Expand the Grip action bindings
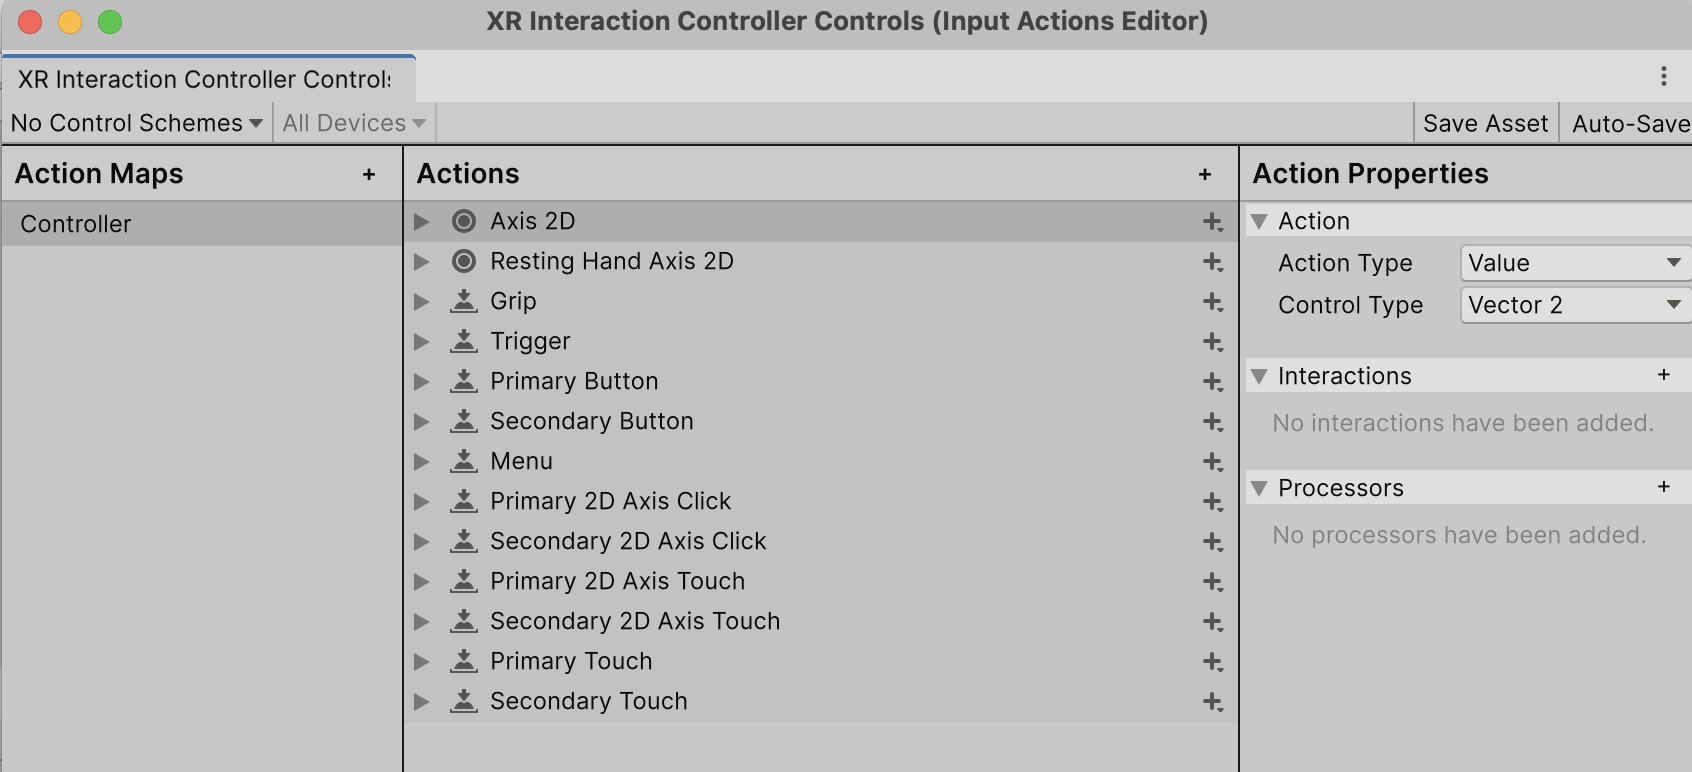 420,301
